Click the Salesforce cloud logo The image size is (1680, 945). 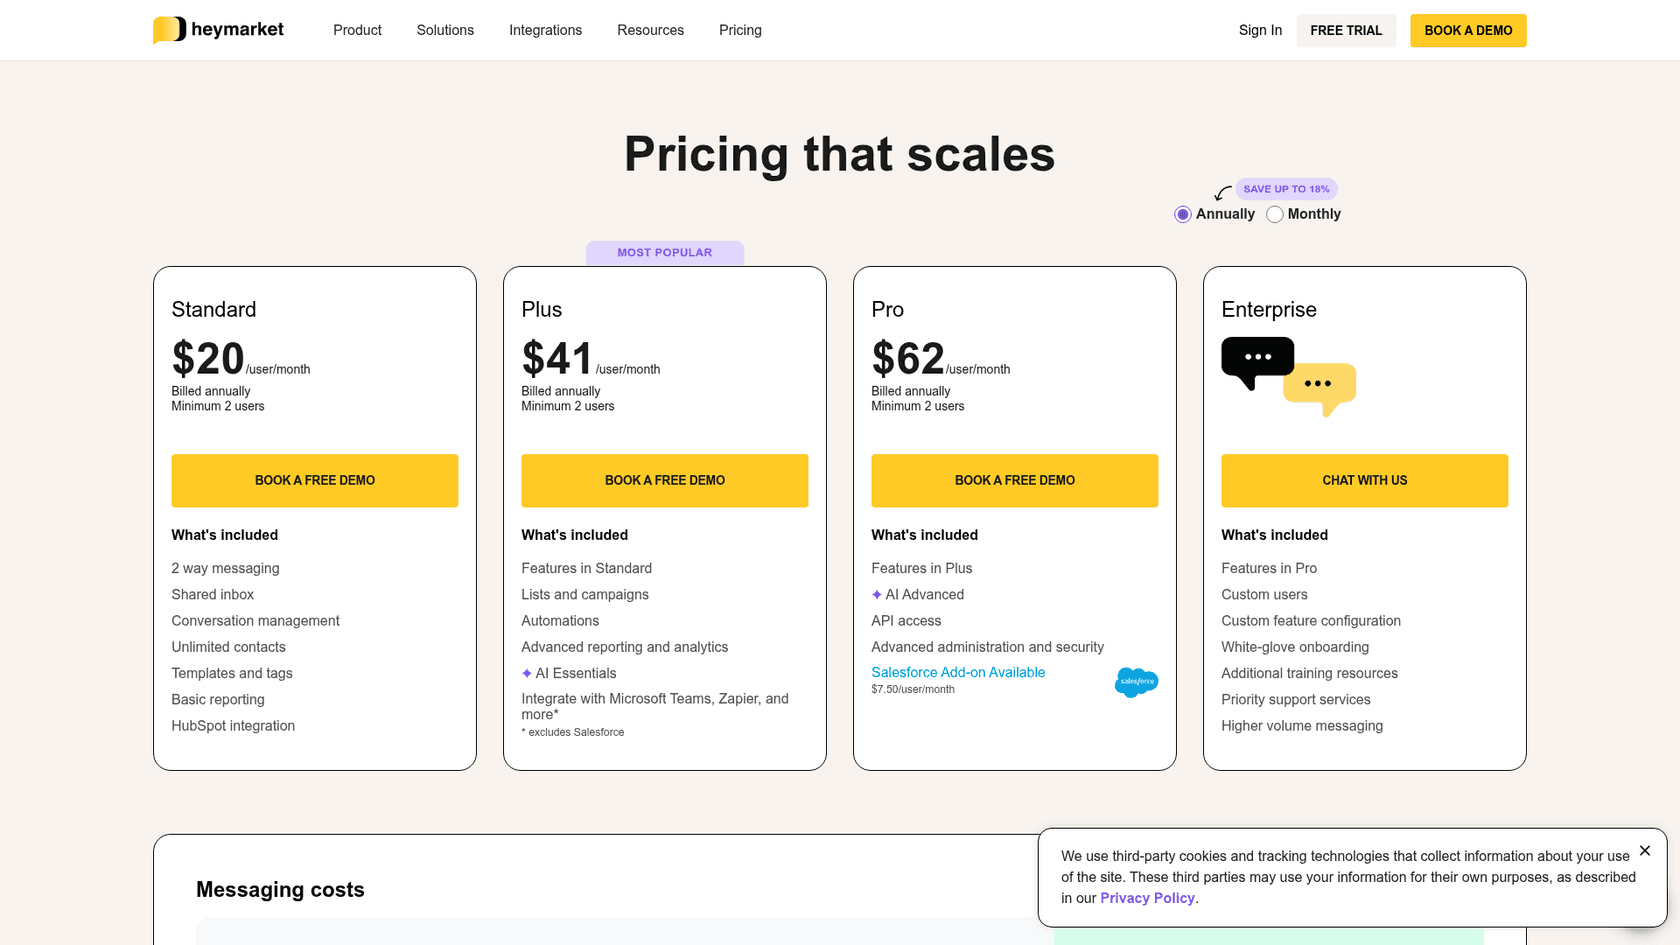coord(1136,682)
